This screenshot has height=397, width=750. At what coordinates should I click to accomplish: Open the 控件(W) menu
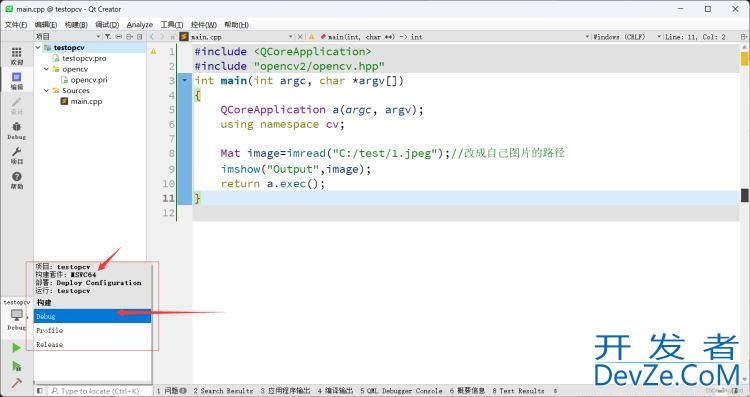[204, 24]
